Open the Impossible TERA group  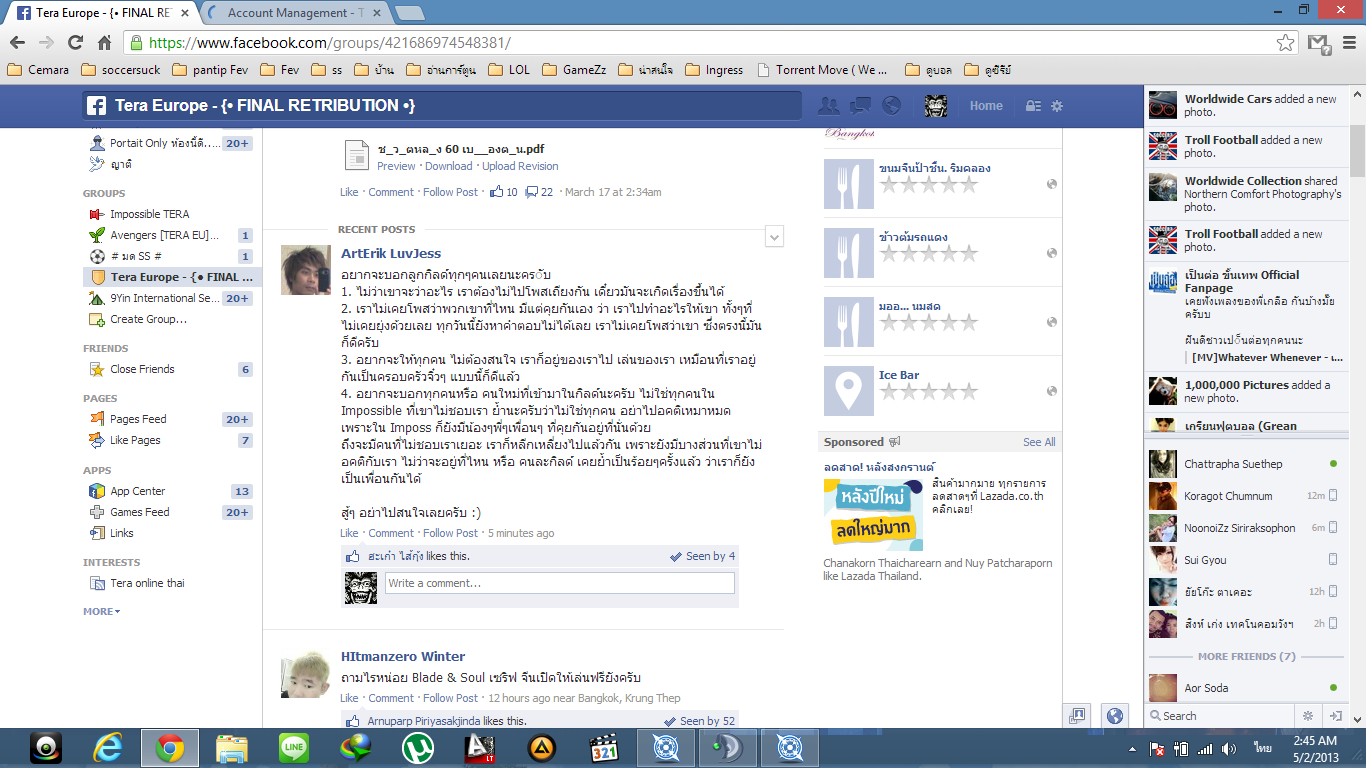point(149,214)
